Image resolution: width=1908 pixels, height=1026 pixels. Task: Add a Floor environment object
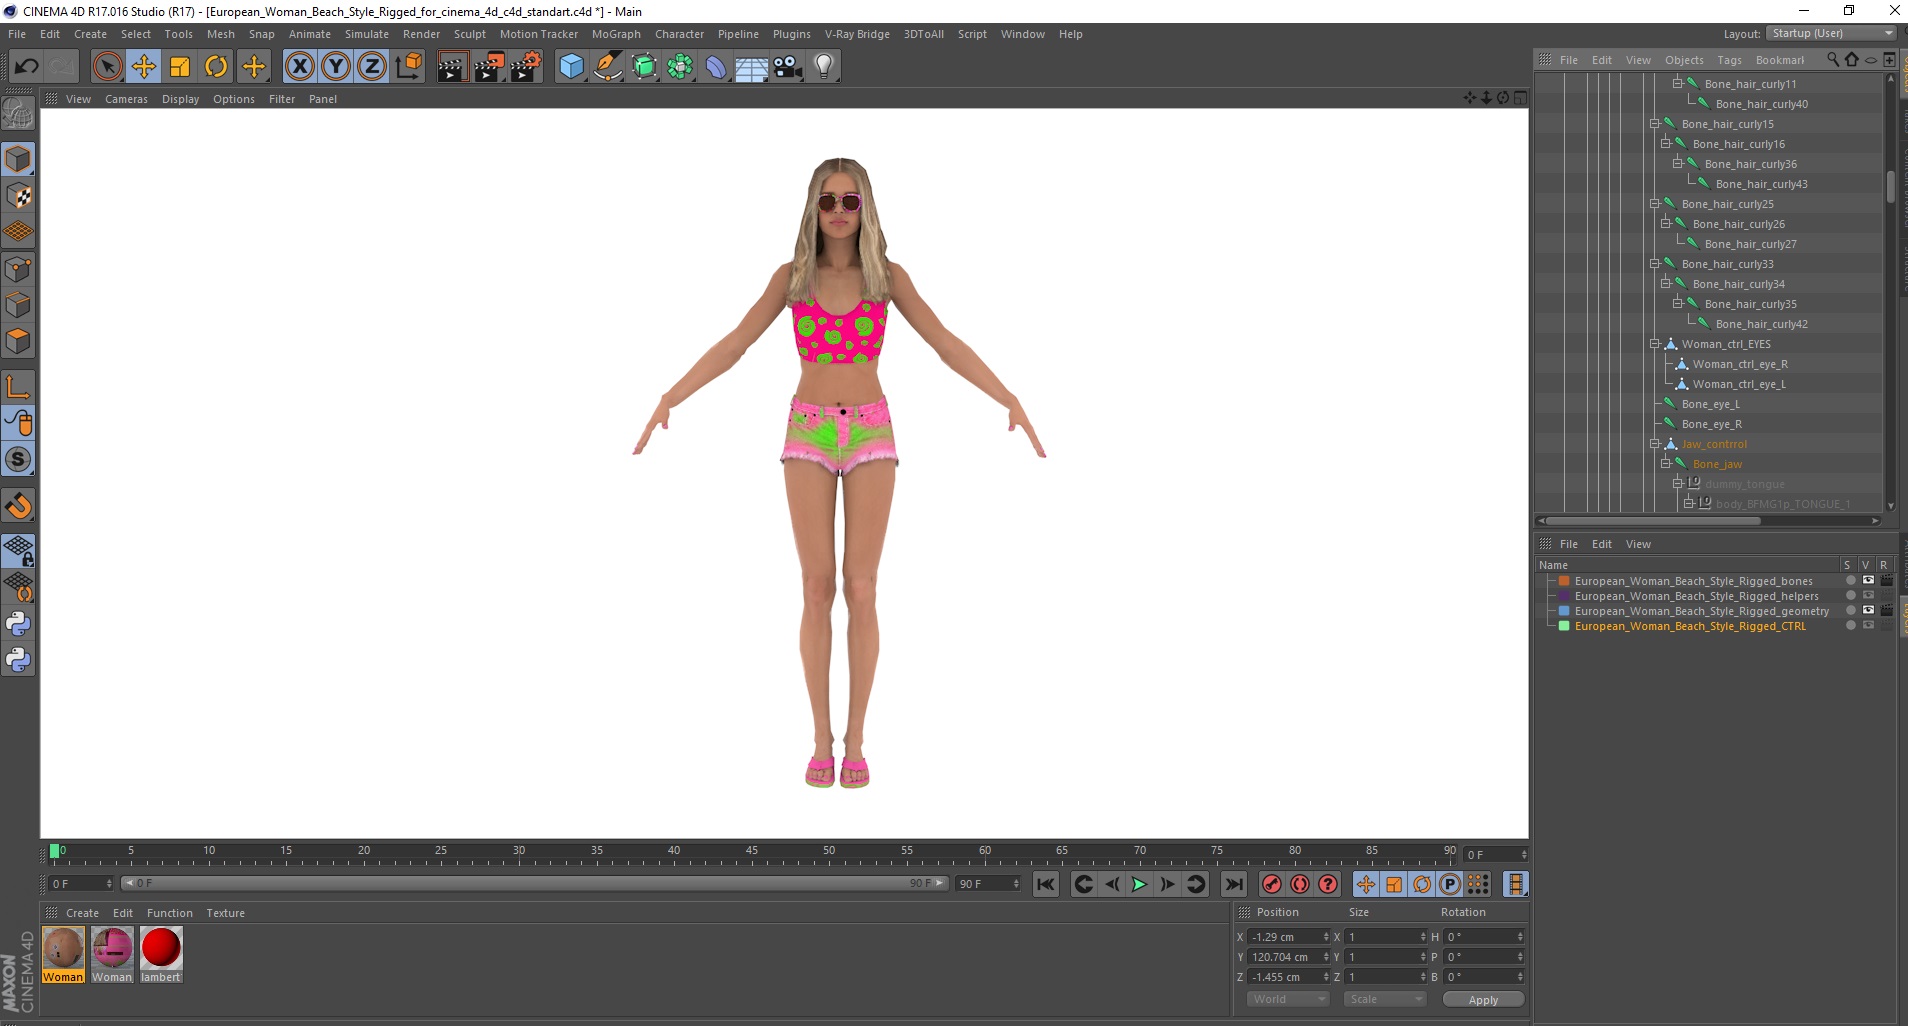(751, 67)
